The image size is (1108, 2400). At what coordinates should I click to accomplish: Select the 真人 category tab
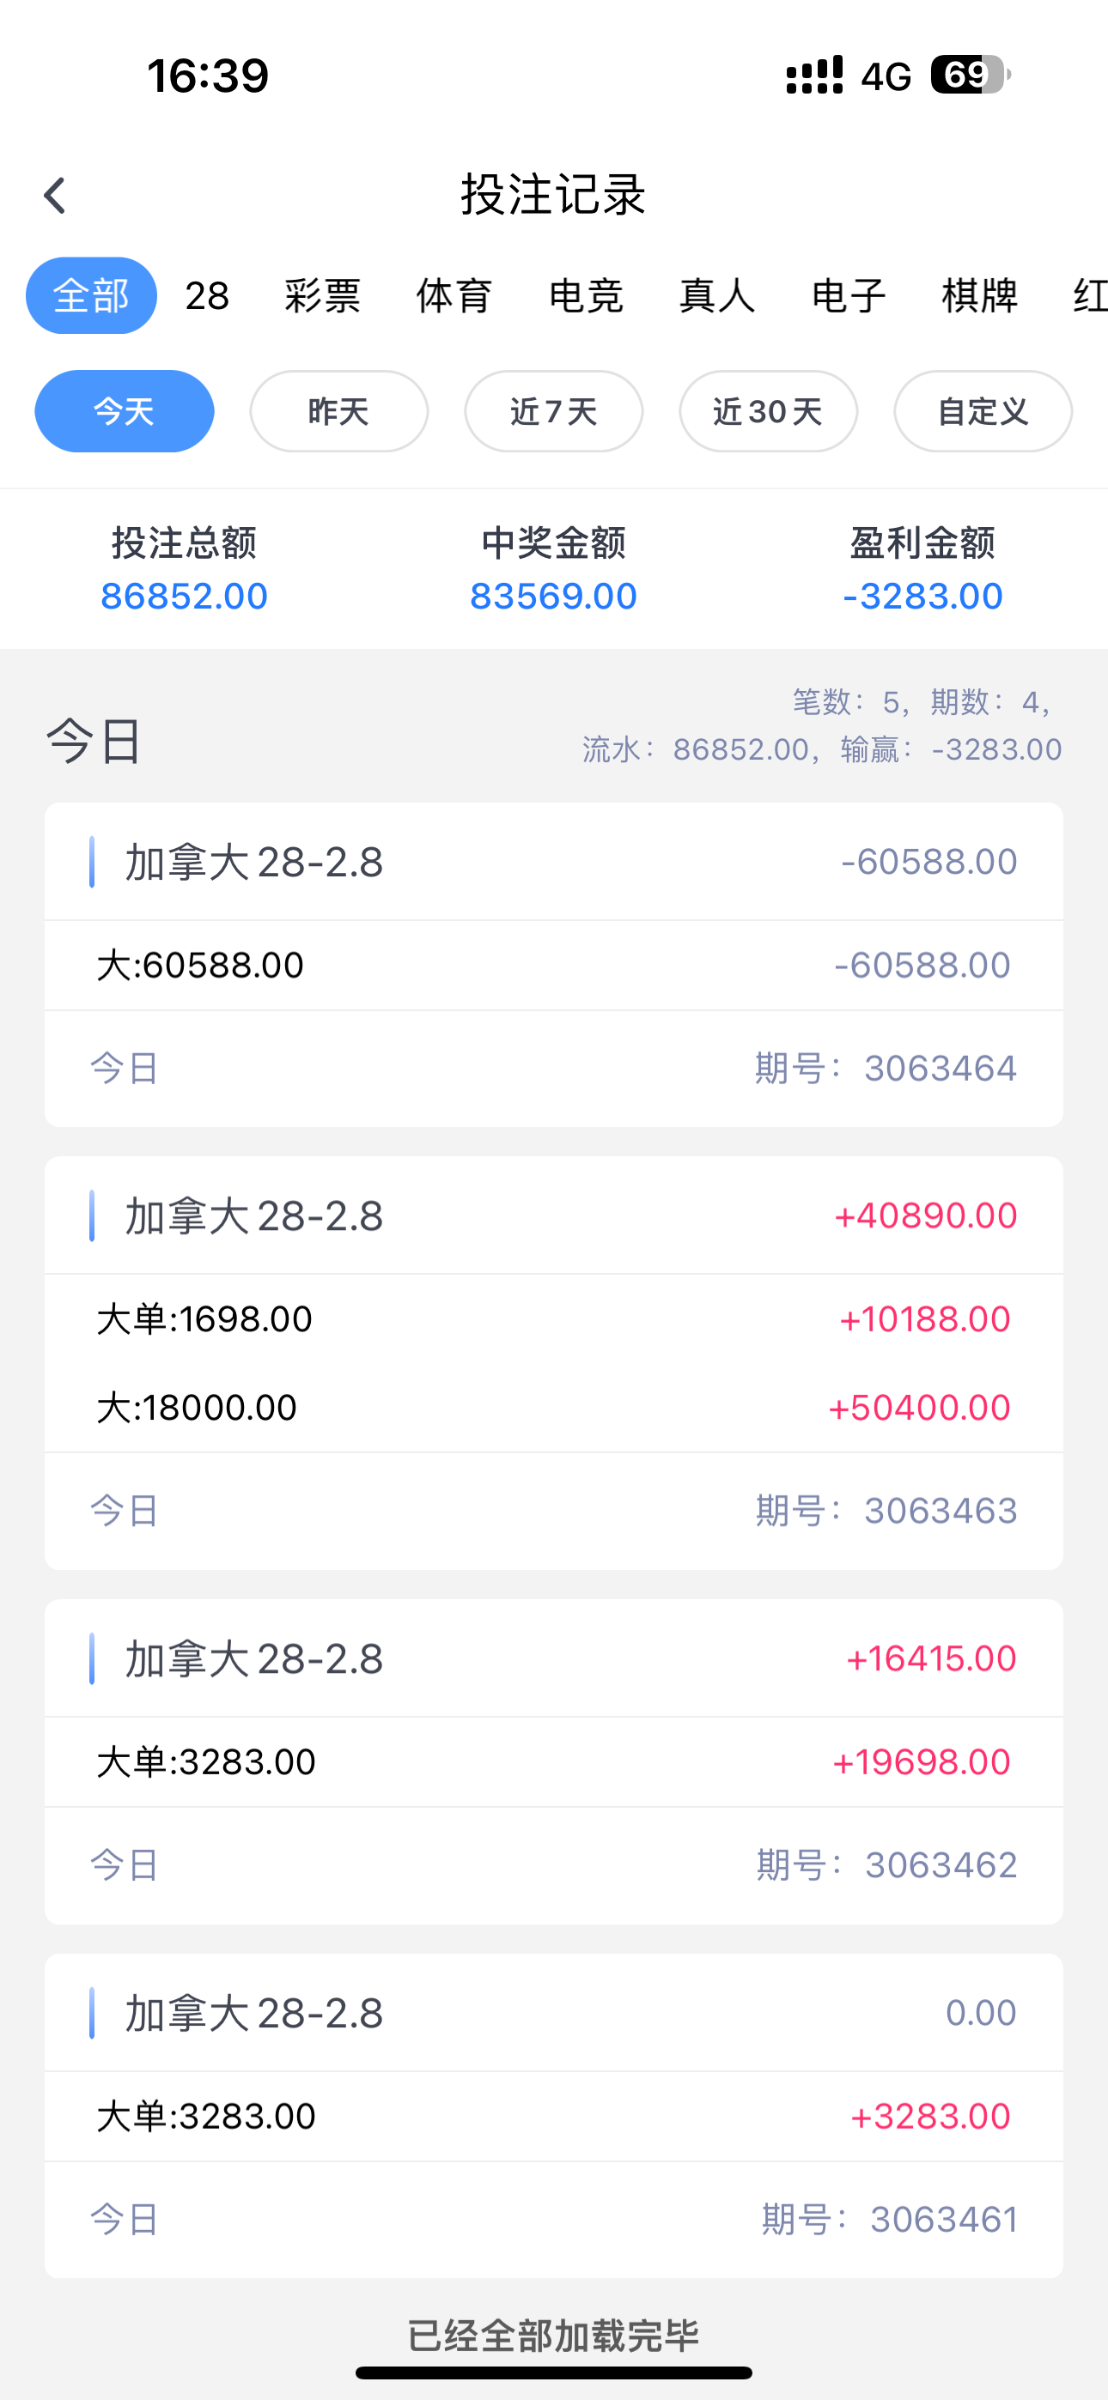pos(717,296)
